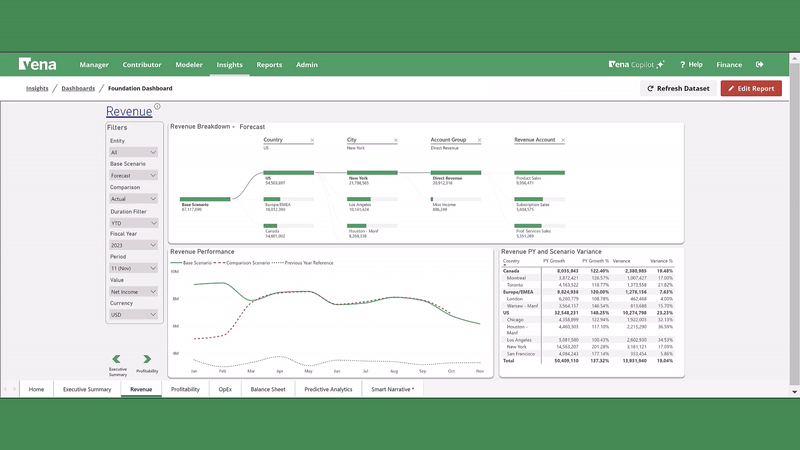Expand the Currency dropdown showing USD

133,315
